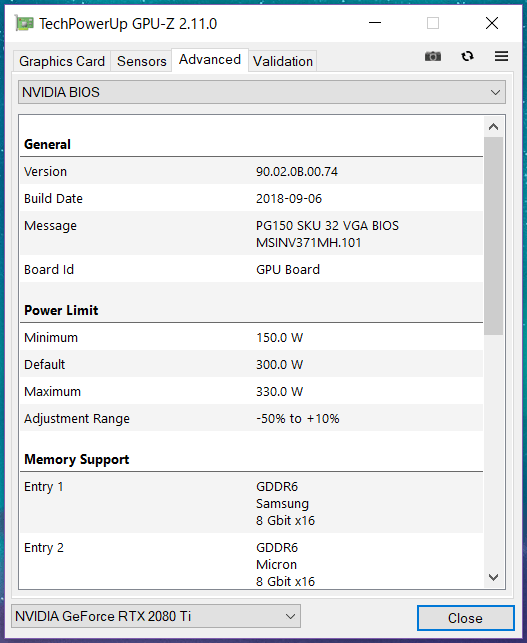
Task: Click the Entry 2 row label
Action: tap(44, 548)
